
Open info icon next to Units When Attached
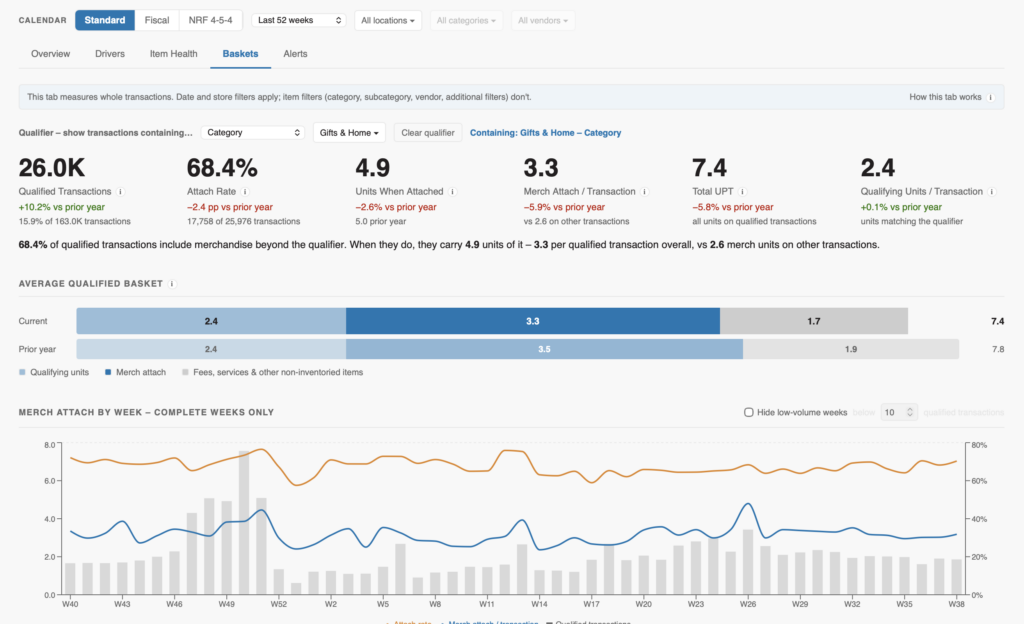(x=453, y=192)
